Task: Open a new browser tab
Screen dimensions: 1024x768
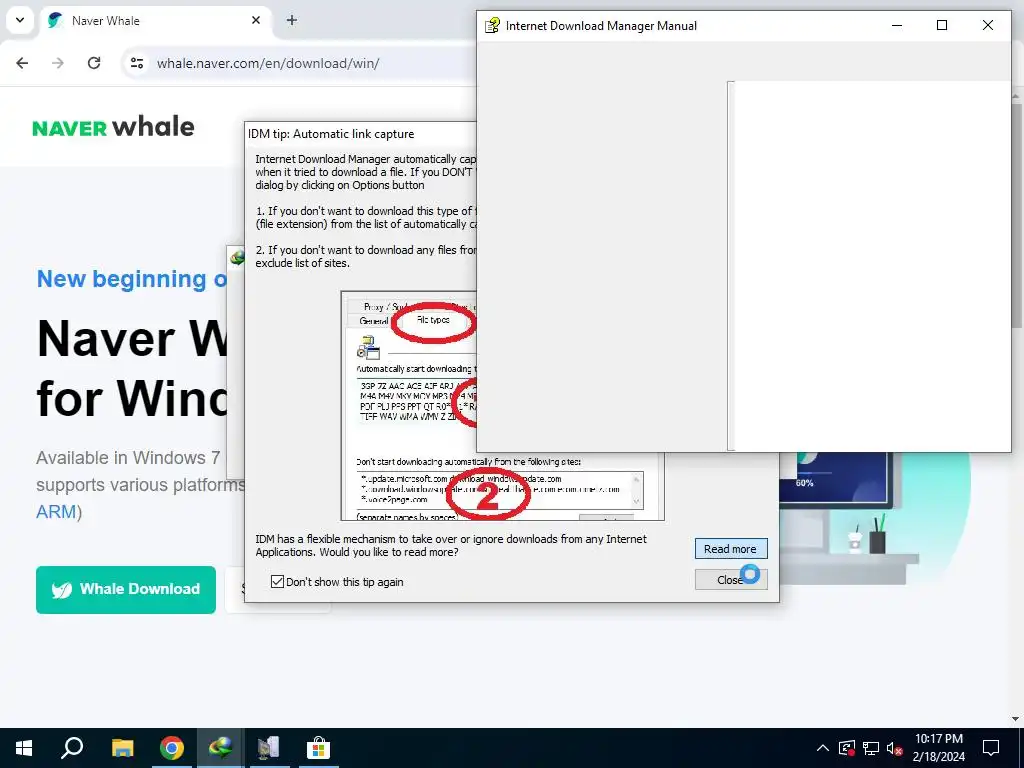Action: (x=292, y=20)
